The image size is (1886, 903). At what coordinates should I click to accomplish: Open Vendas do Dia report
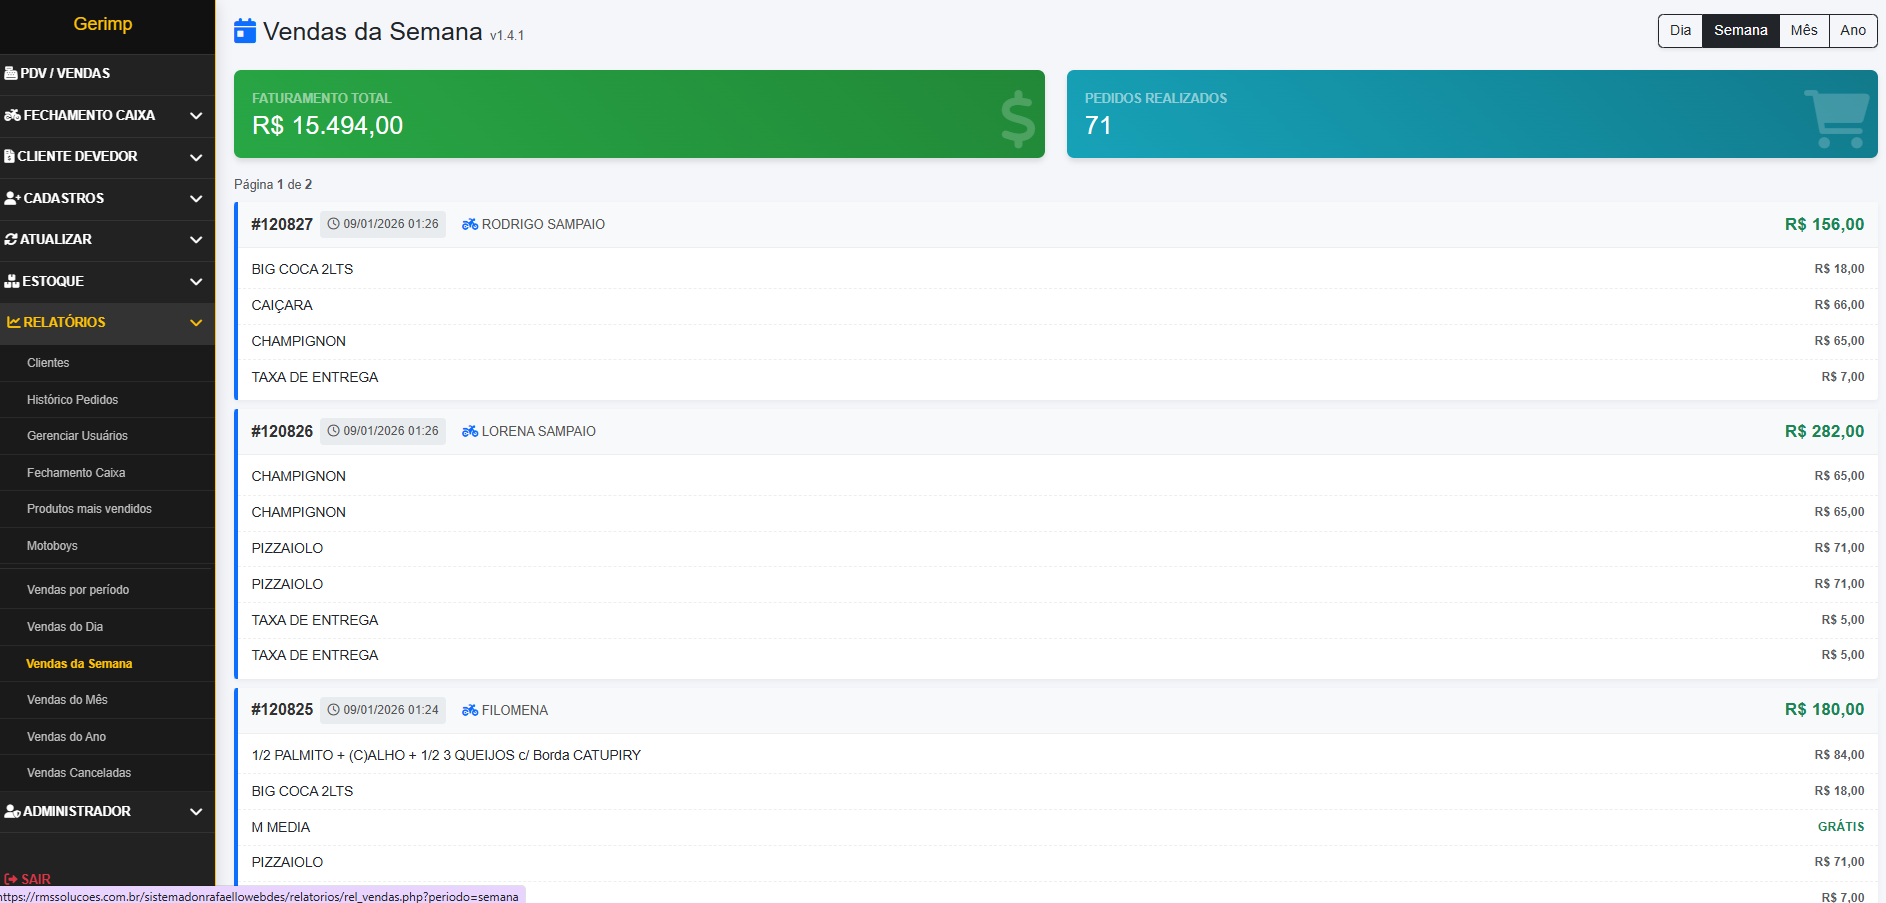pos(107,627)
